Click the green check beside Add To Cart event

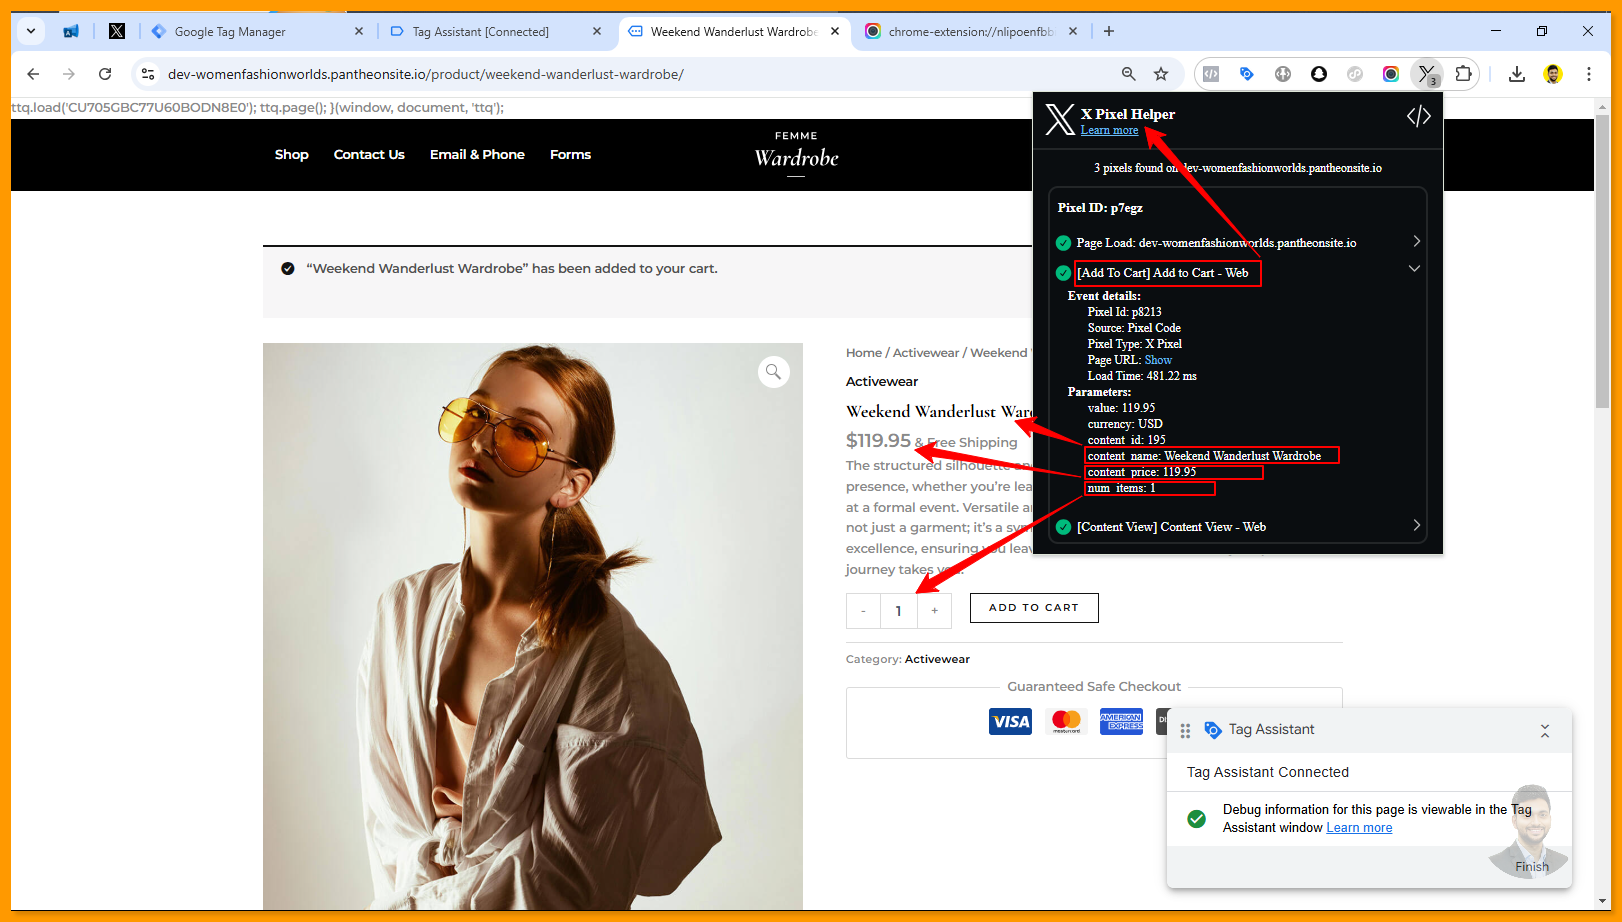pyautogui.click(x=1063, y=273)
